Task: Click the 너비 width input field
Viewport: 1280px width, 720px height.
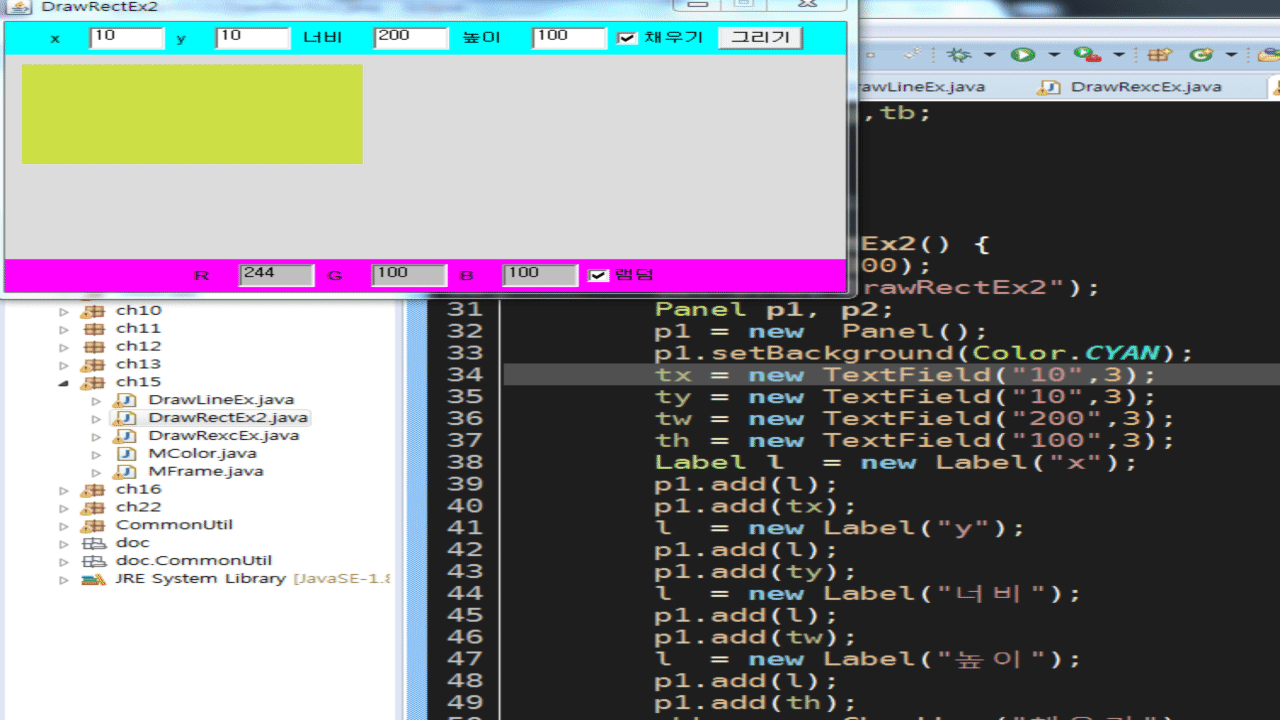Action: pyautogui.click(x=410, y=38)
